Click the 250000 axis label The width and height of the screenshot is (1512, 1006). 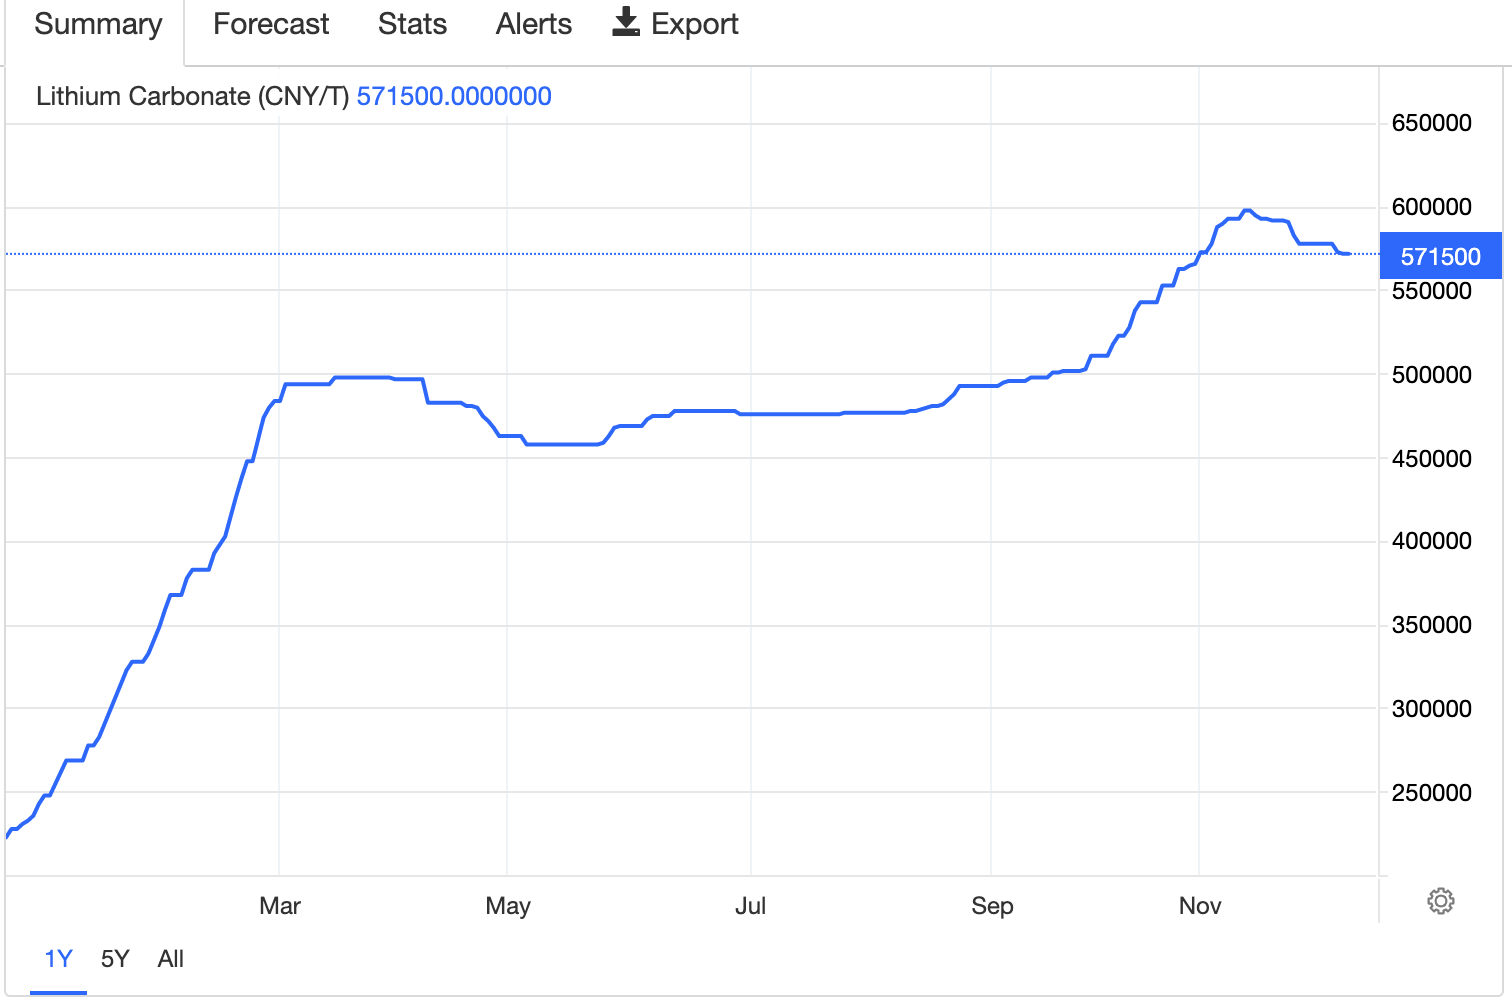pyautogui.click(x=1432, y=793)
